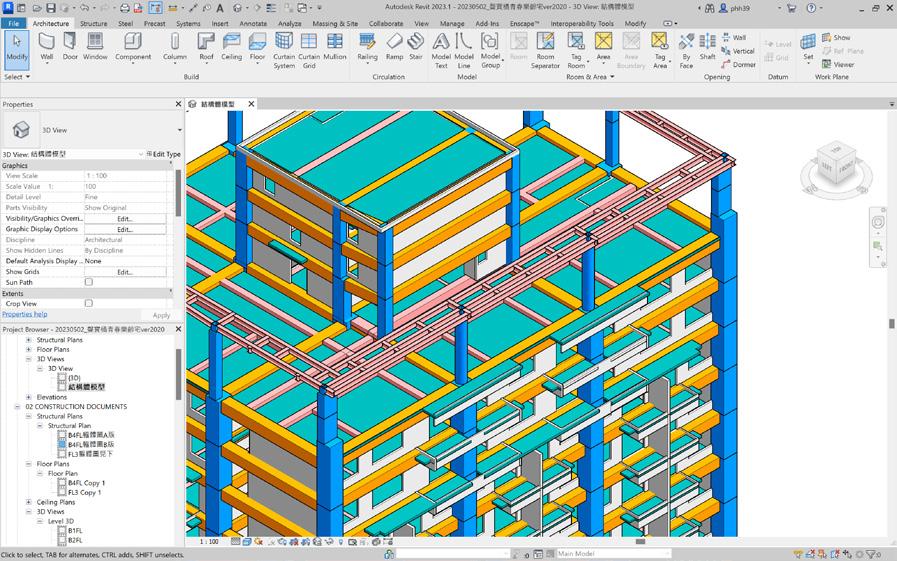Switch to the Massing & Site tab
897x561 pixels.
pyautogui.click(x=335, y=23)
